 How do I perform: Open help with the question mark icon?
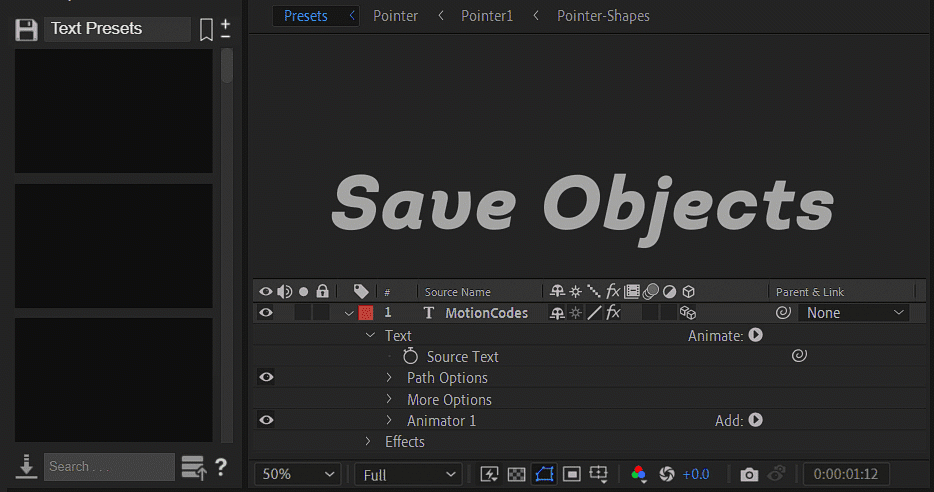[x=221, y=466]
